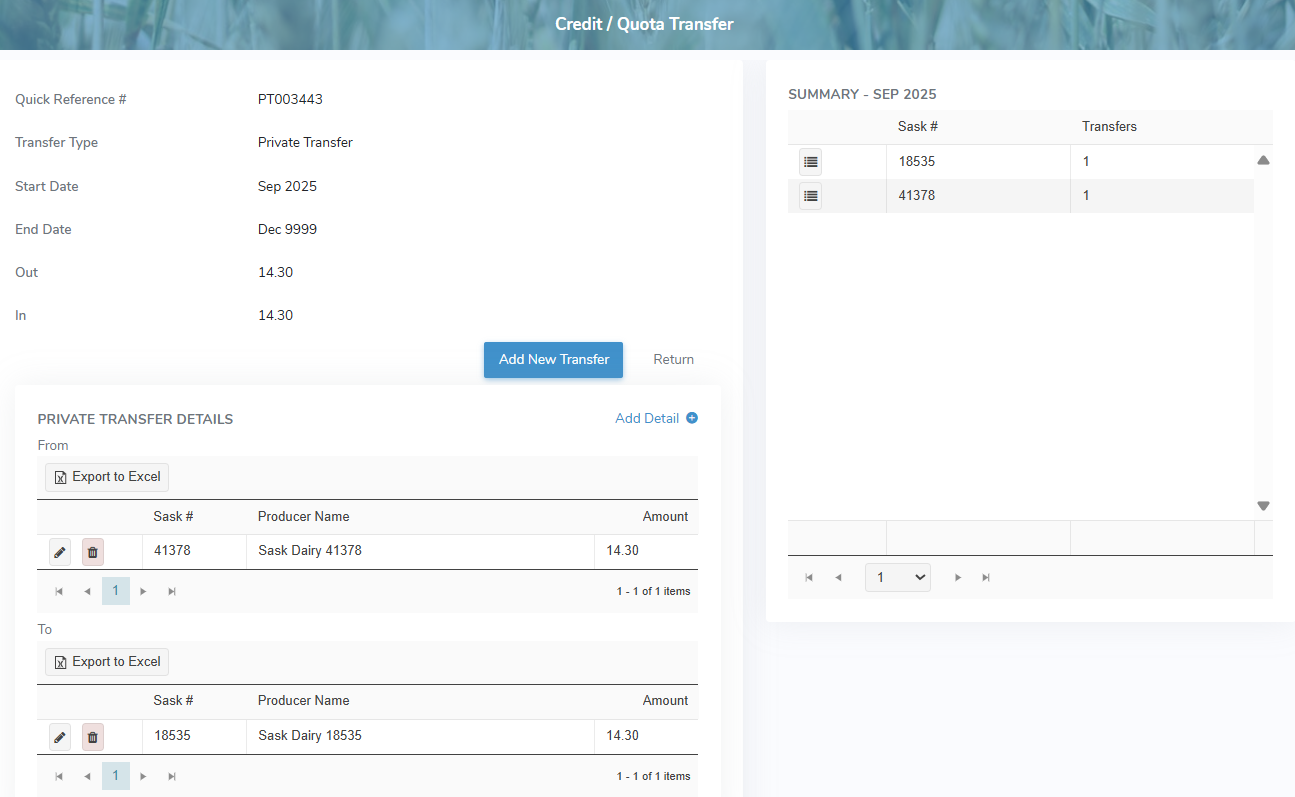This screenshot has width=1295, height=797.
Task: Sort From grid by Producer Name header
Action: (x=303, y=517)
